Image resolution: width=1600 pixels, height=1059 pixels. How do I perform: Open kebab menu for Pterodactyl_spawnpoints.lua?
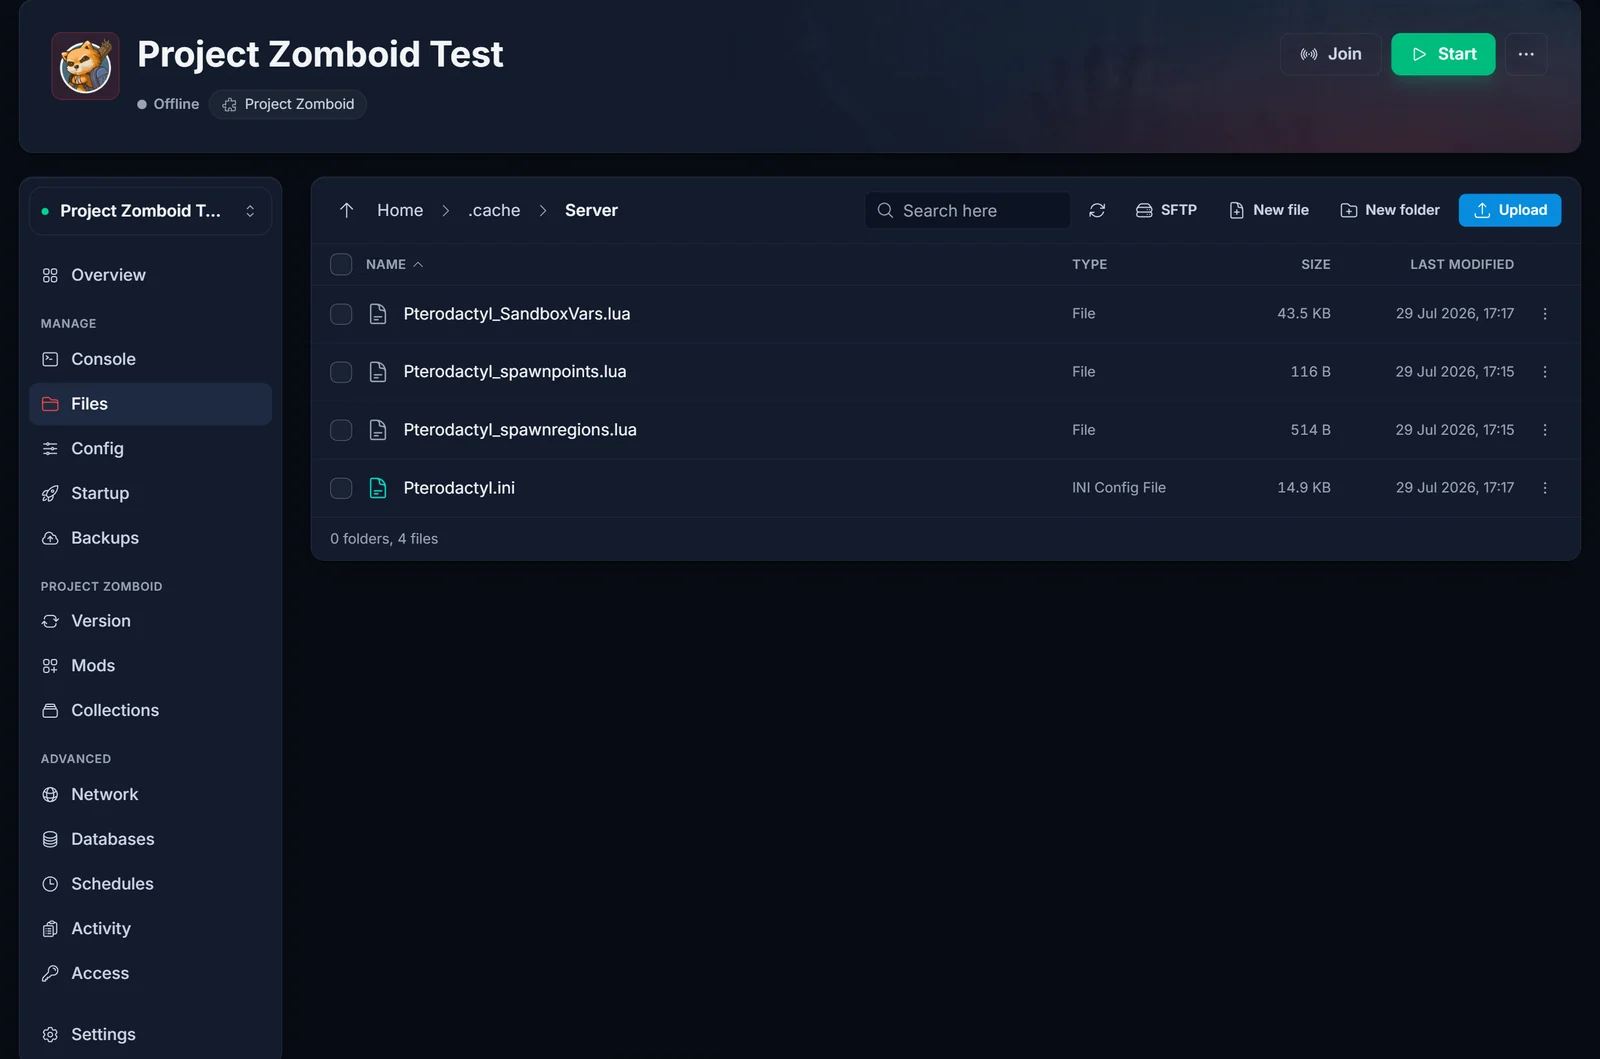(x=1545, y=372)
